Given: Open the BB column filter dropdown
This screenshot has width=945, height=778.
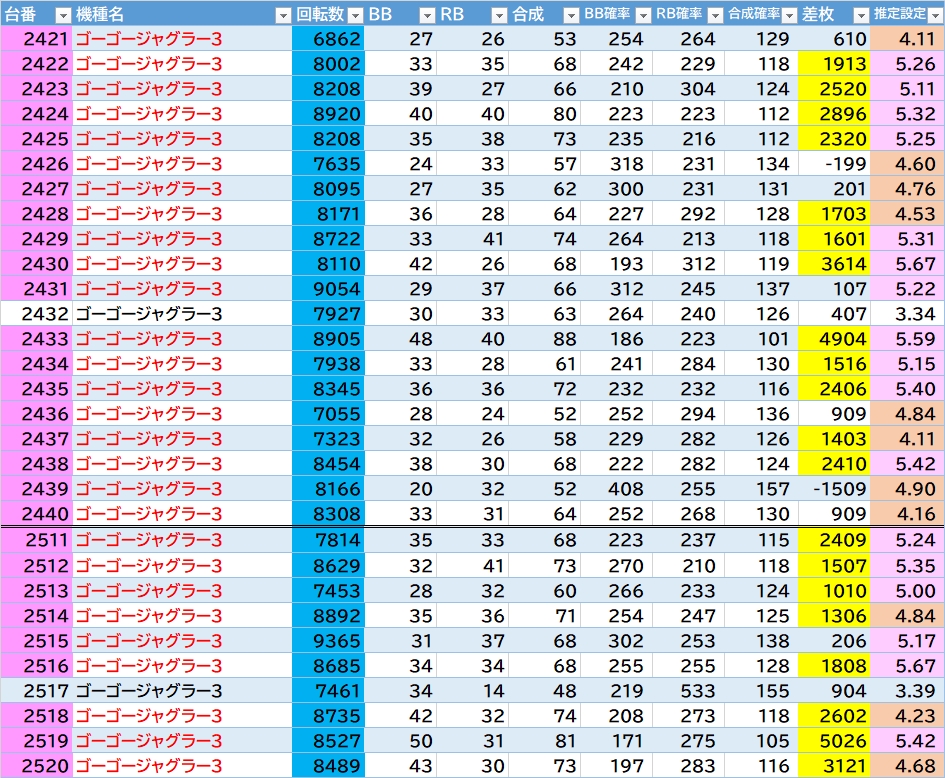Looking at the screenshot, I should [427, 15].
